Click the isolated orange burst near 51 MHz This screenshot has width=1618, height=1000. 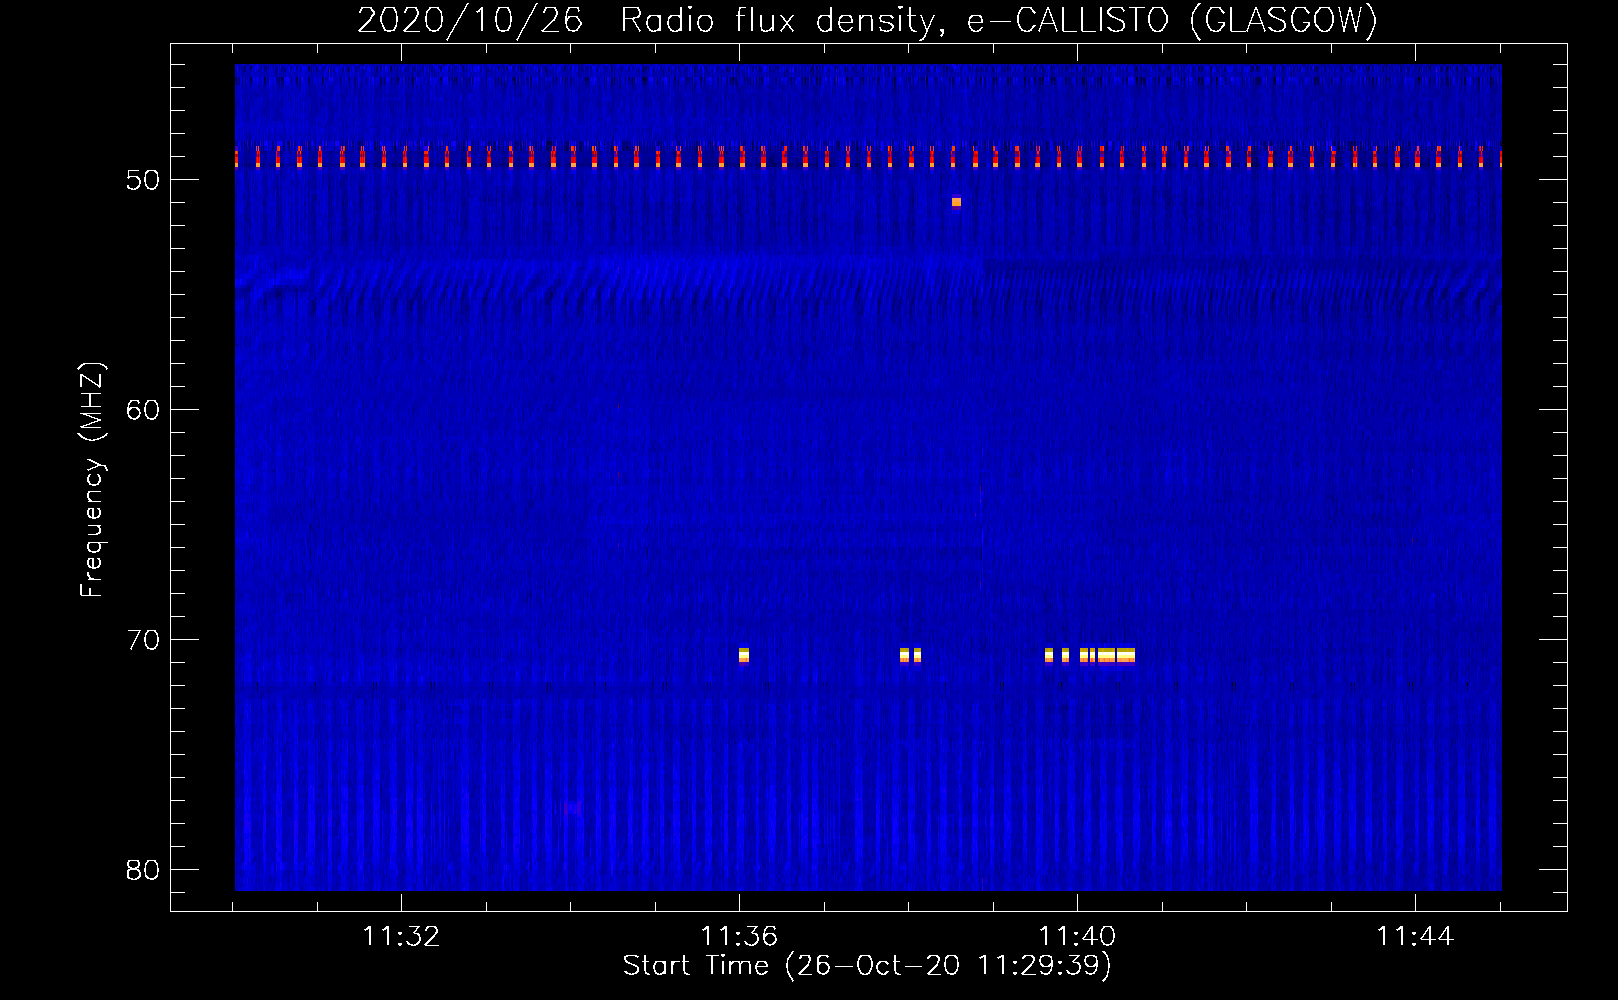pyautogui.click(x=956, y=201)
